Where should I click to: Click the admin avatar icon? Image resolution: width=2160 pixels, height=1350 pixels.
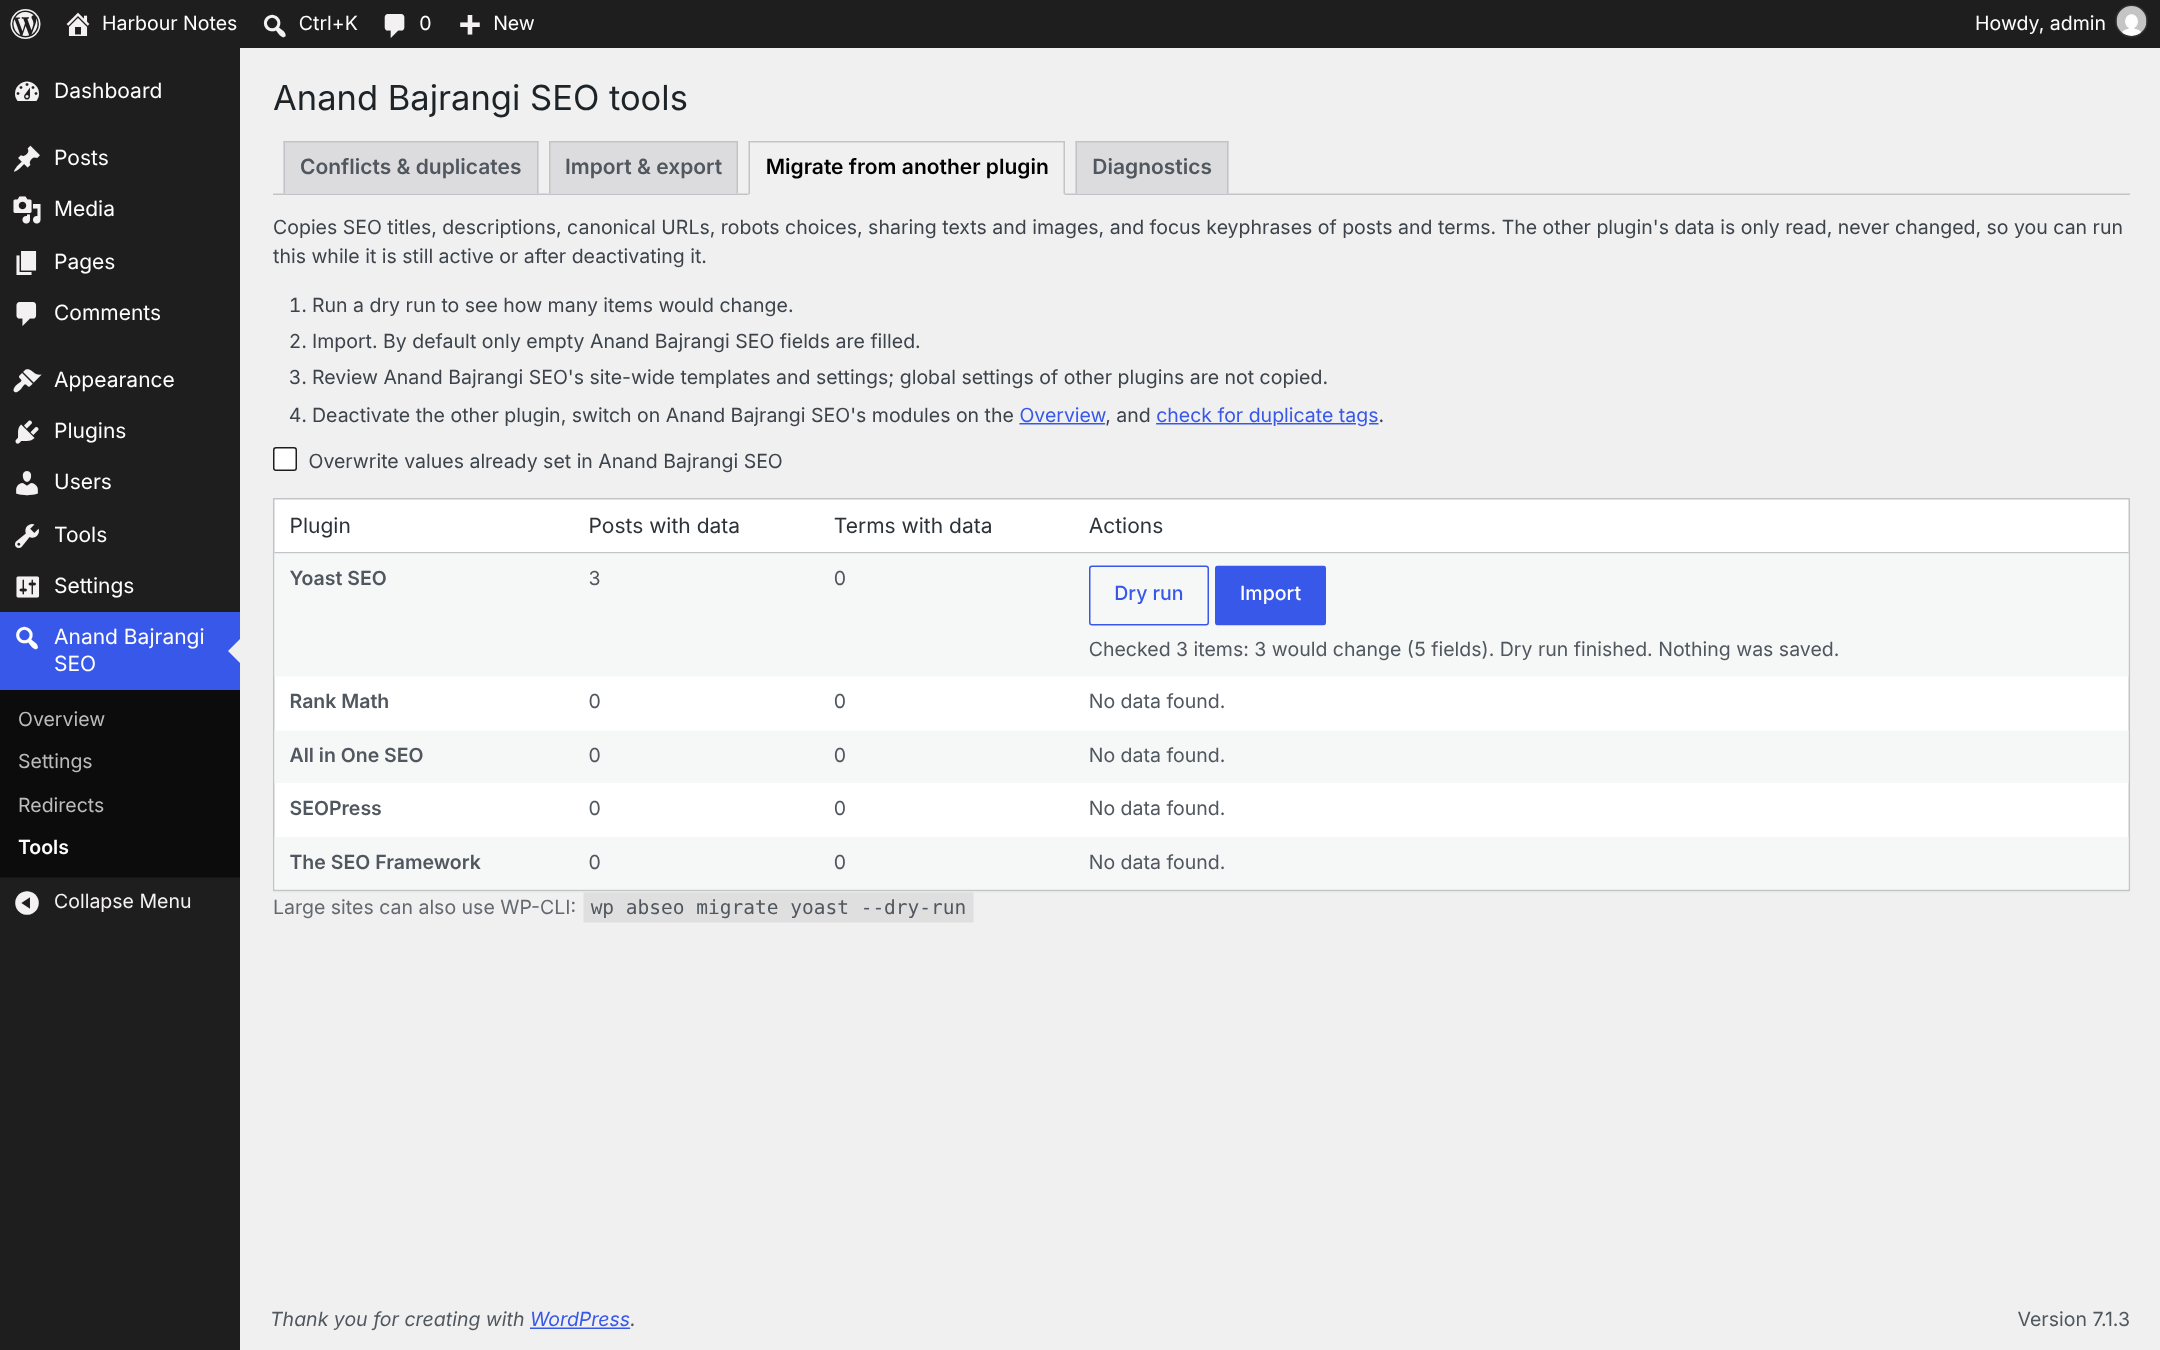[2131, 22]
